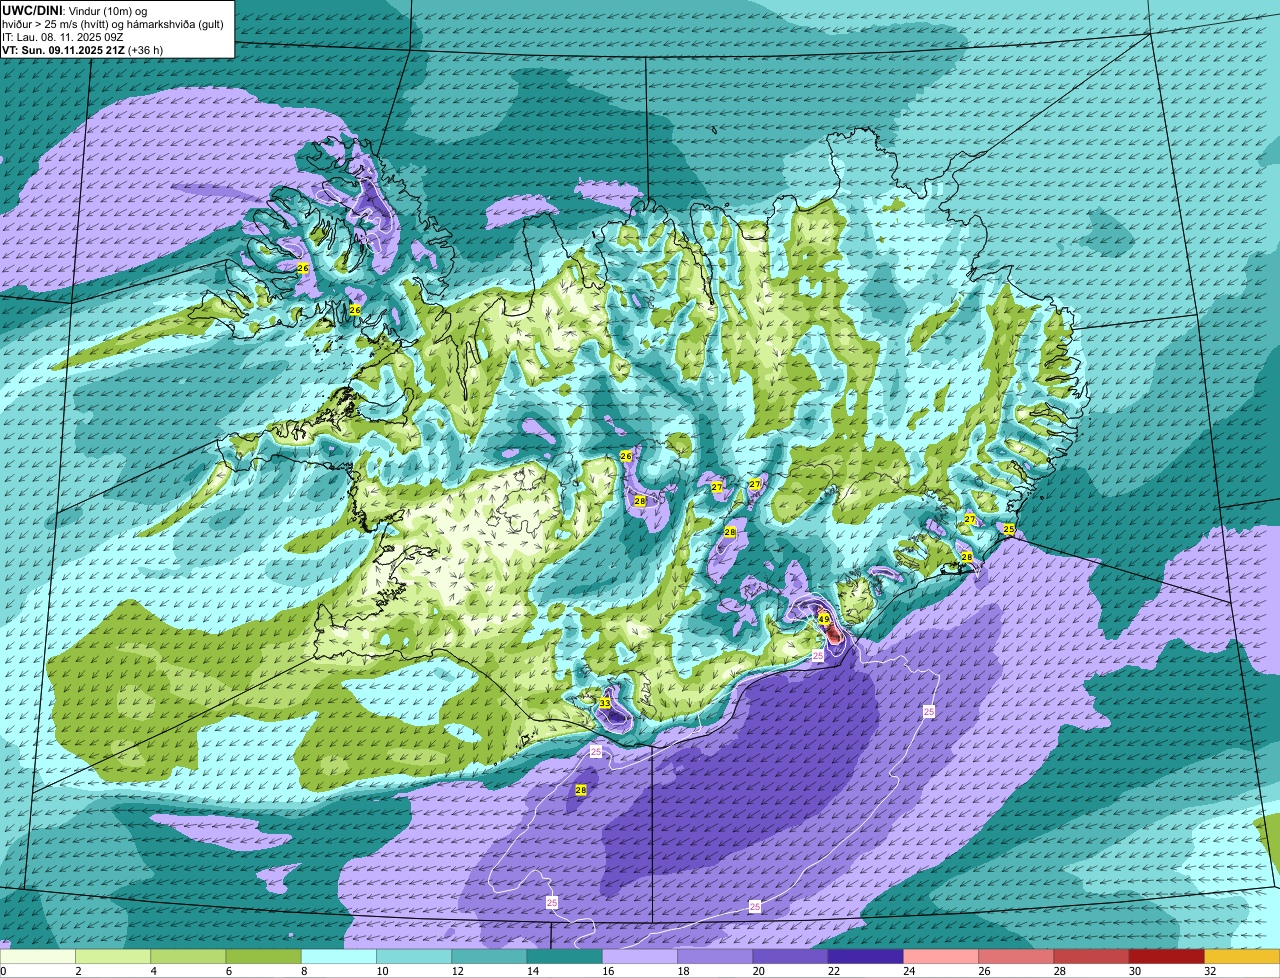The image size is (1280, 978).
Task: Select the above-32 m/s orange-yellow legend swatch
Action: pyautogui.click(x=1242, y=957)
